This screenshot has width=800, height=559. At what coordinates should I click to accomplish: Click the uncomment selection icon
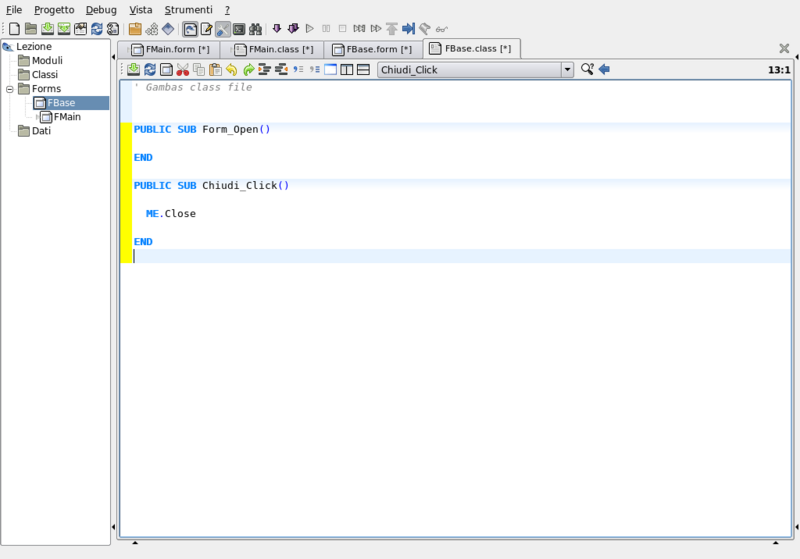point(314,69)
